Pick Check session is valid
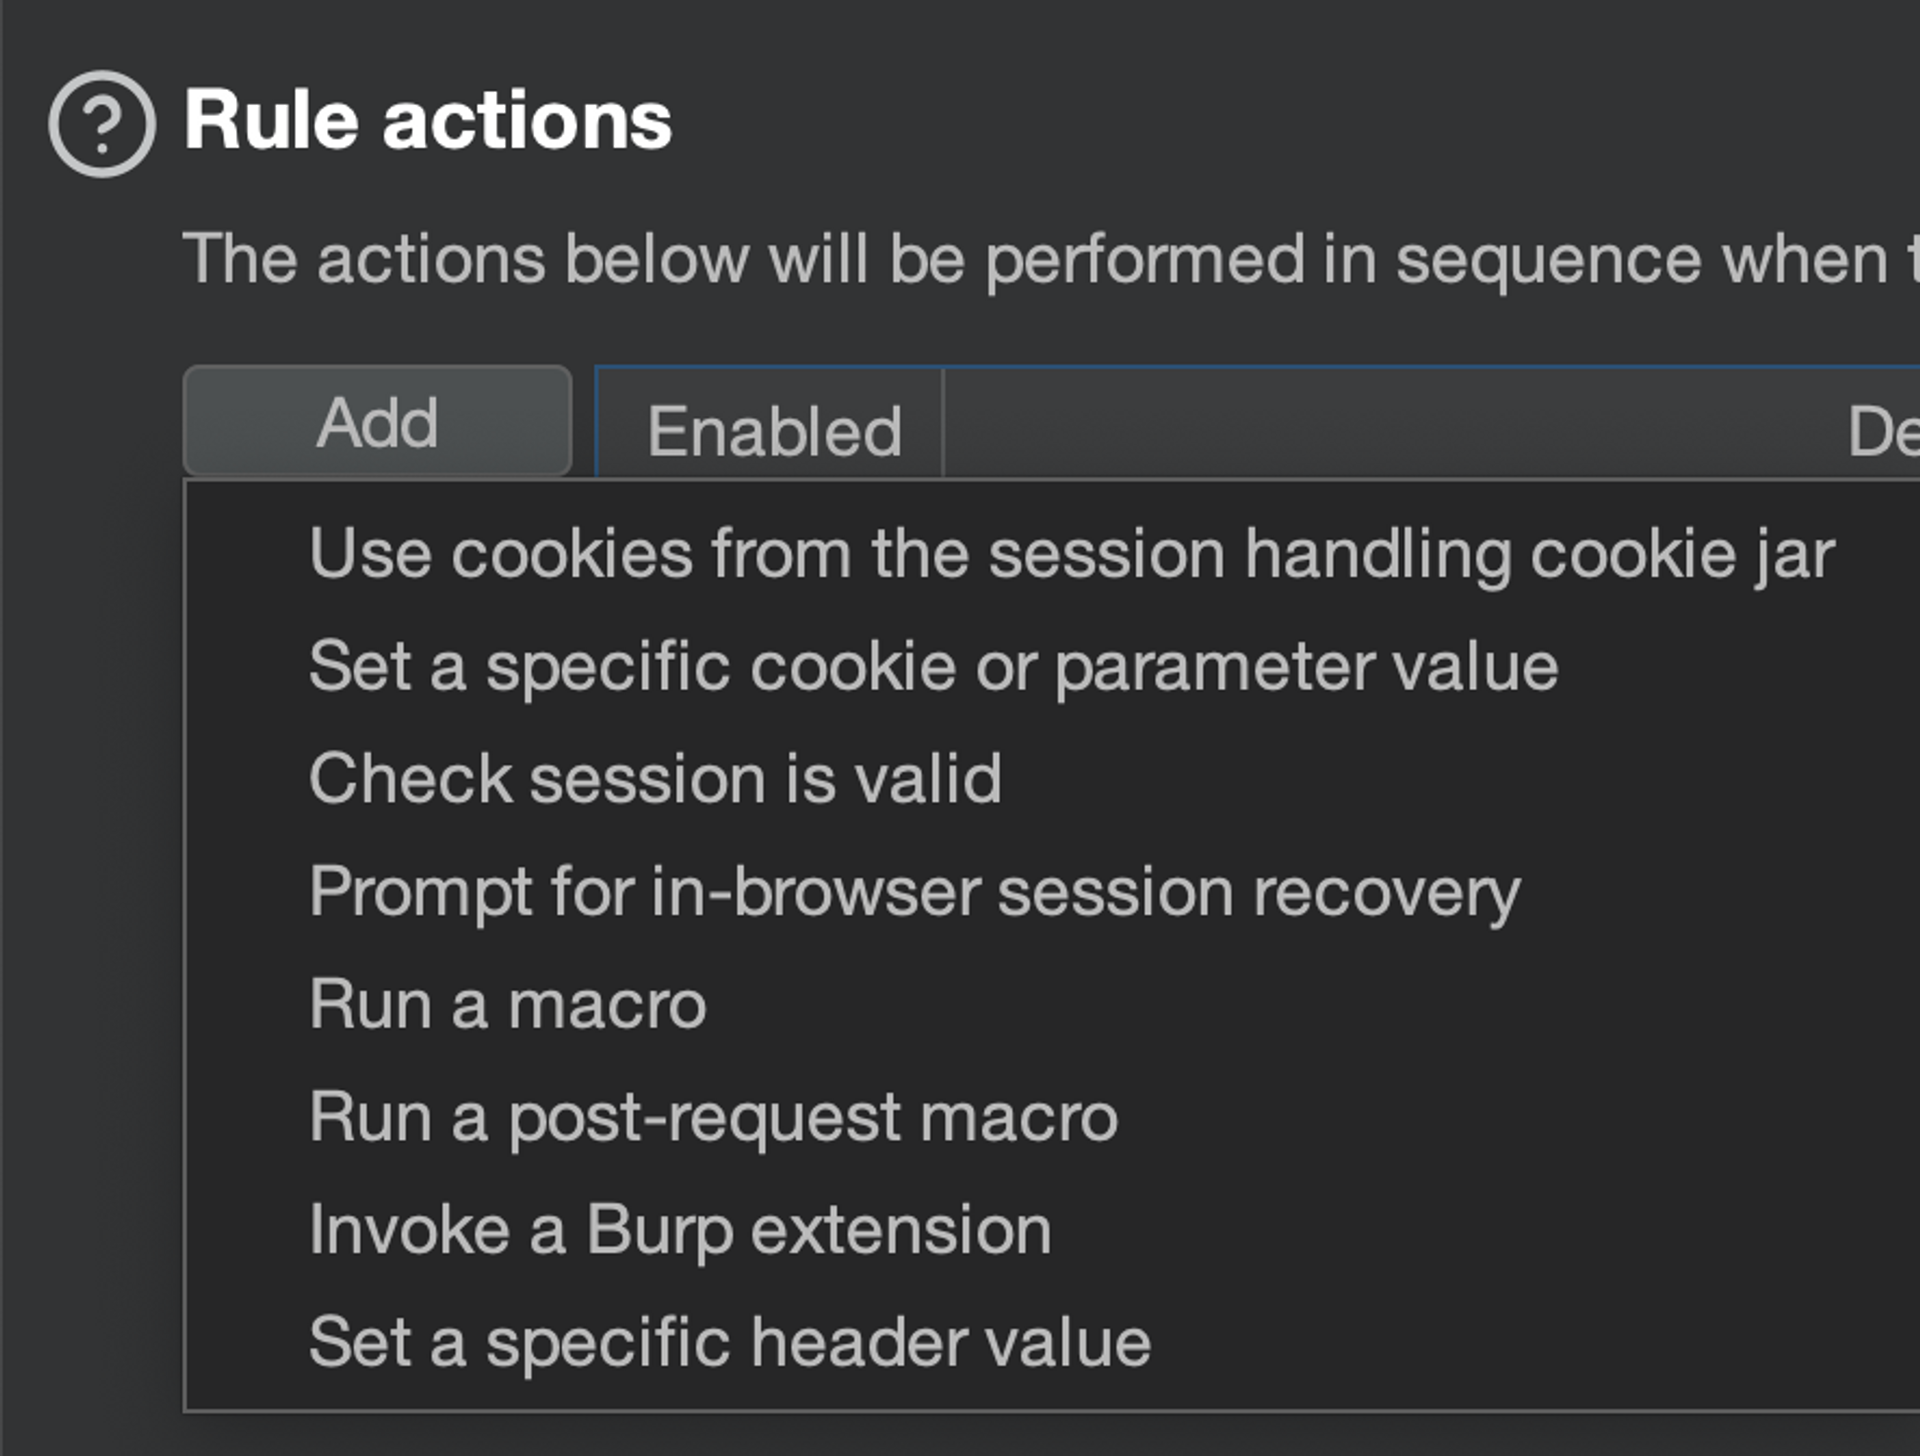The height and width of the screenshot is (1456, 1920). click(655, 778)
